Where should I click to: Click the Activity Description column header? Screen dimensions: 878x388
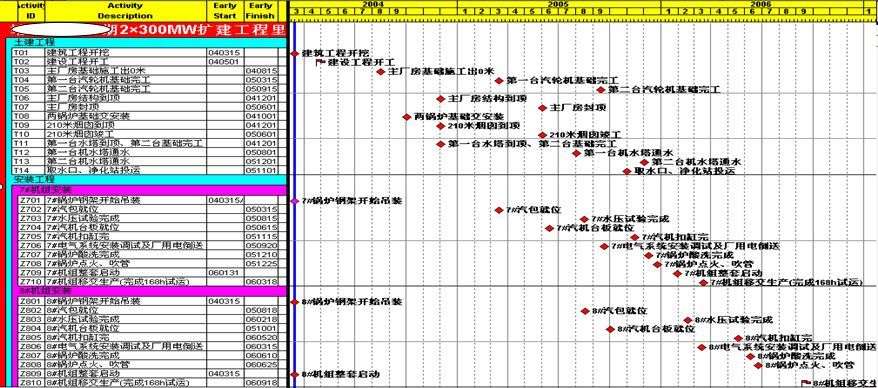point(125,11)
